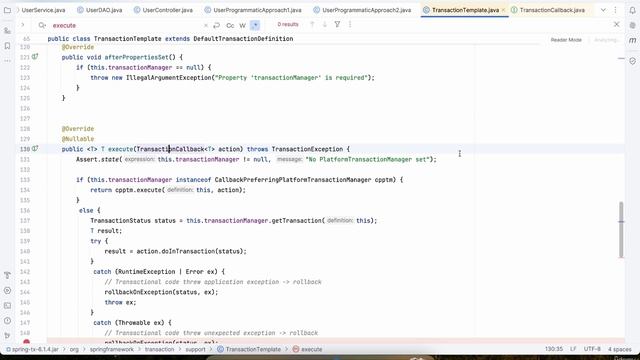Click the Reader Mode label

pyautogui.click(x=566, y=40)
